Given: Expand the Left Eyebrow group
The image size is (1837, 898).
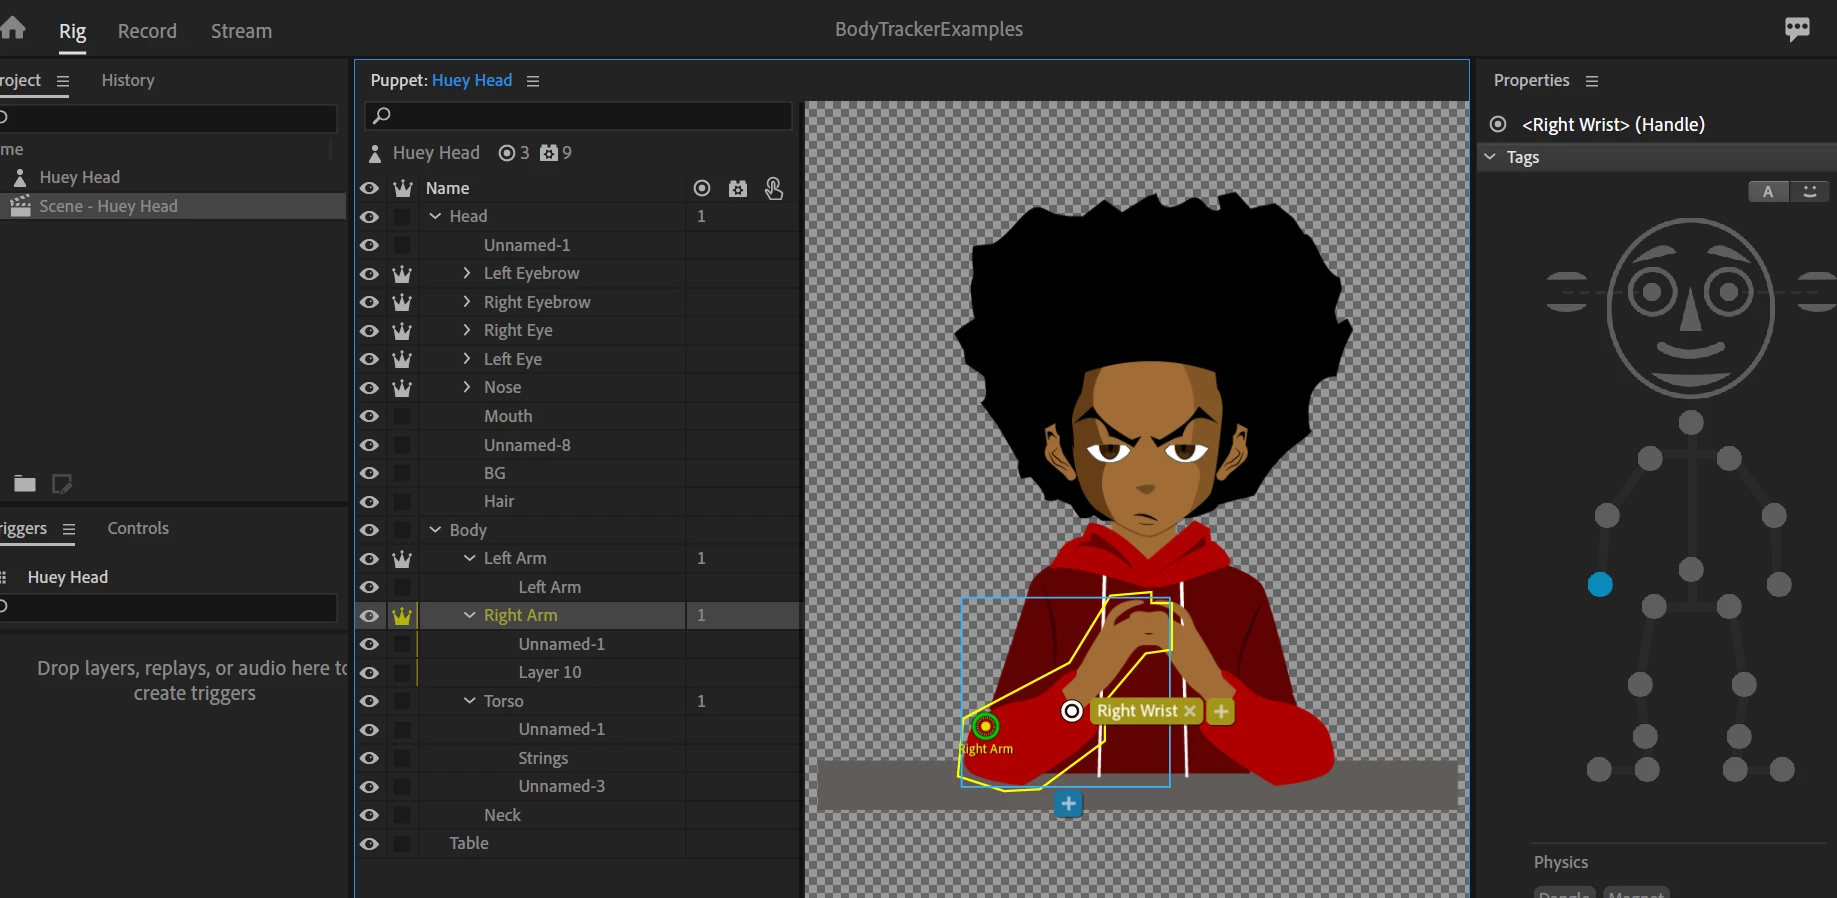Looking at the screenshot, I should point(466,273).
